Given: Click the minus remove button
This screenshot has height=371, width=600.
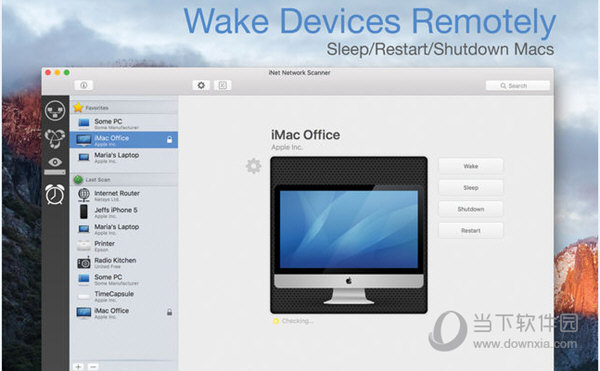Looking at the screenshot, I should pyautogui.click(x=93, y=366).
